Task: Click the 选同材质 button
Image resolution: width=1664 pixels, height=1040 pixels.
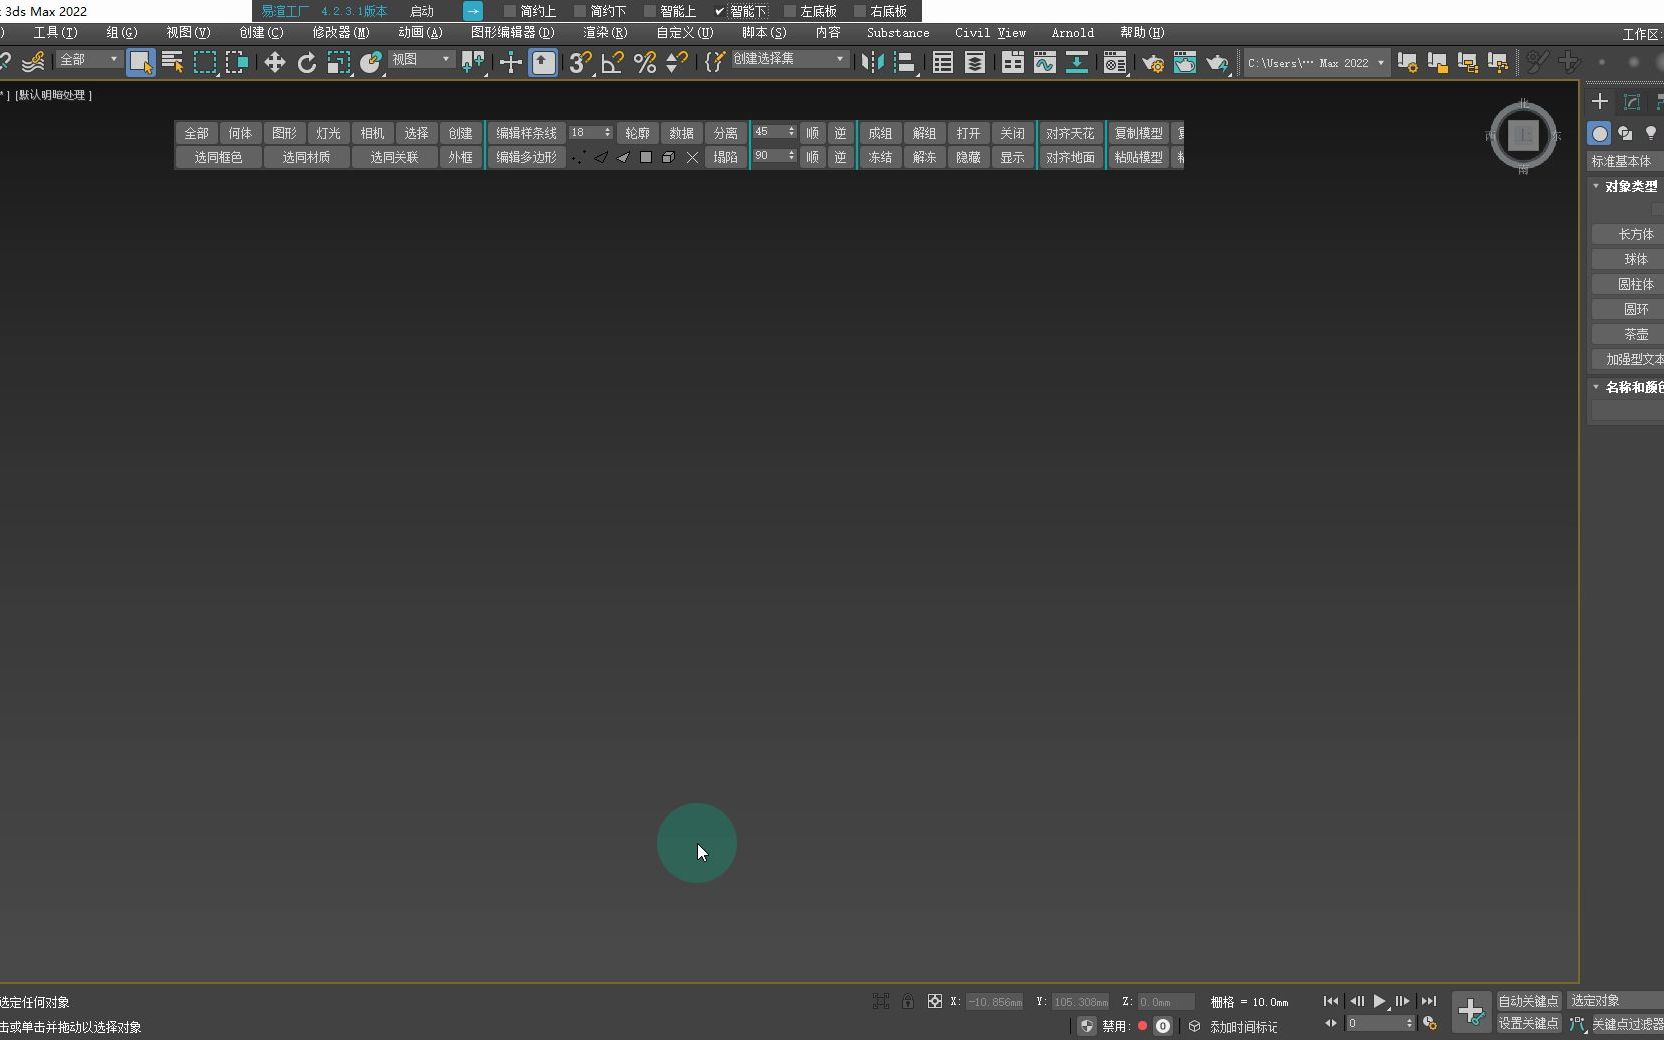Action: pyautogui.click(x=306, y=157)
